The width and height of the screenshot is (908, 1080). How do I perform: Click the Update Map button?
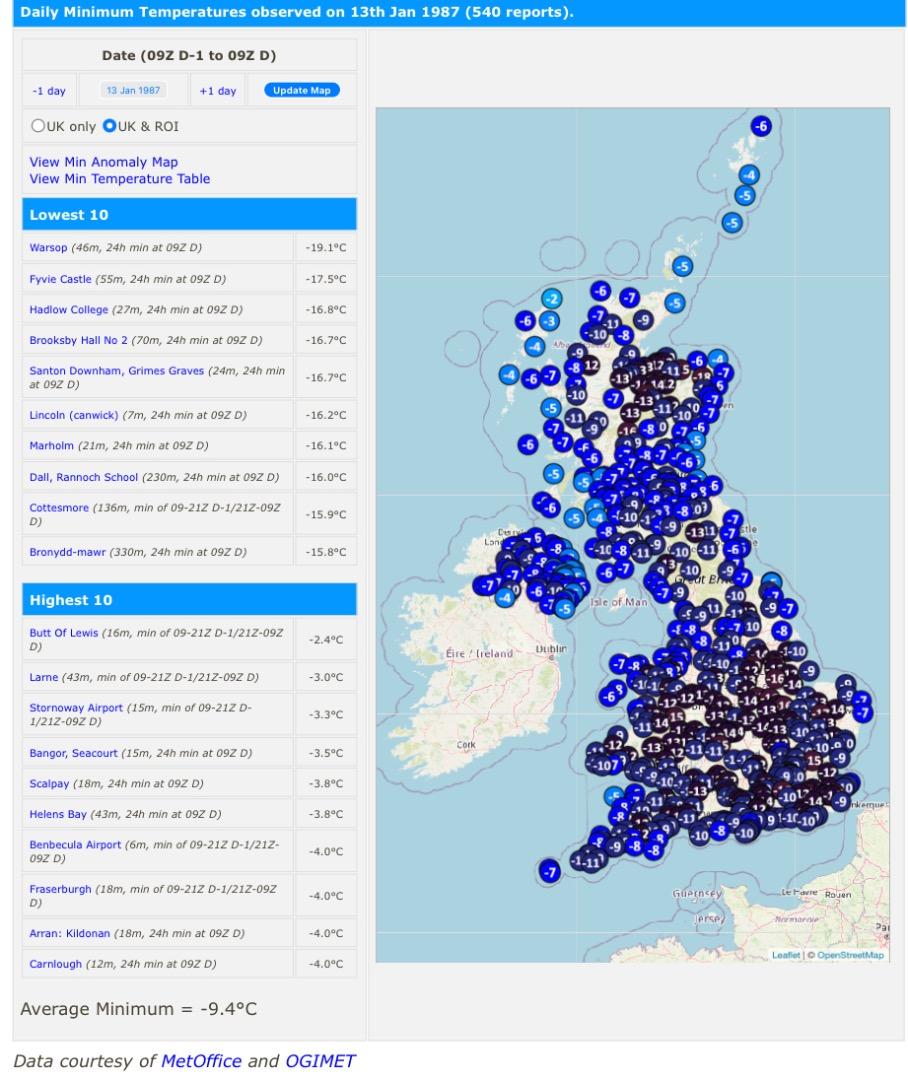(x=302, y=90)
